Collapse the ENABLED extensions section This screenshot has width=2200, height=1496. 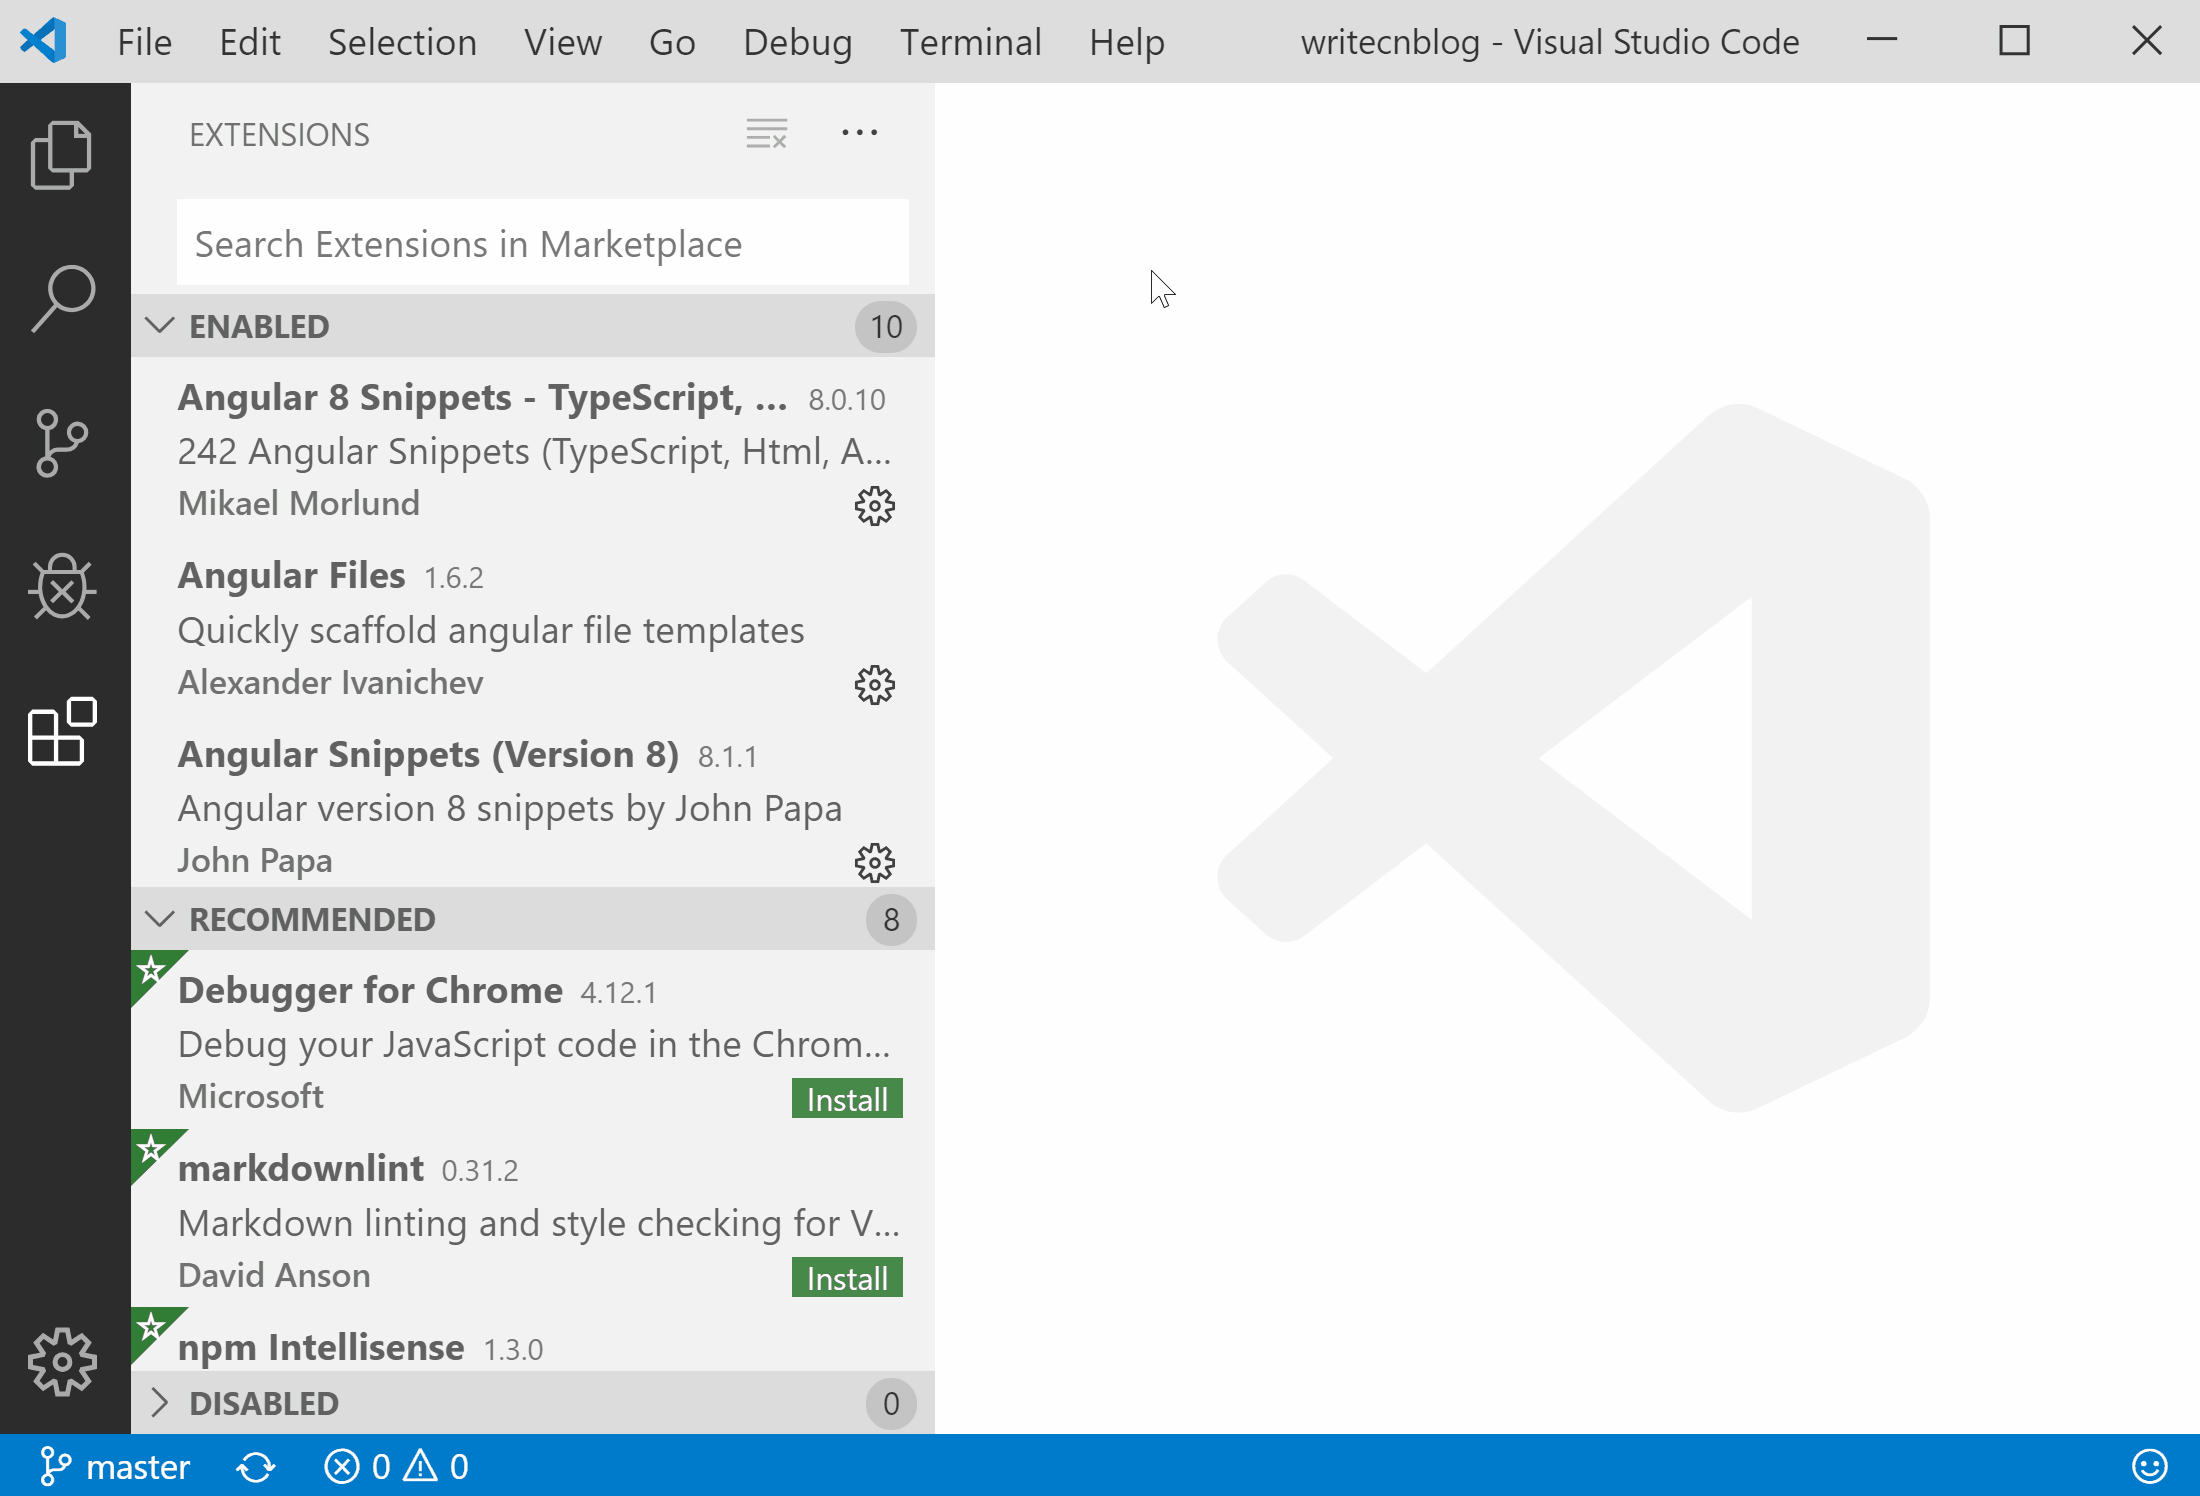[160, 326]
